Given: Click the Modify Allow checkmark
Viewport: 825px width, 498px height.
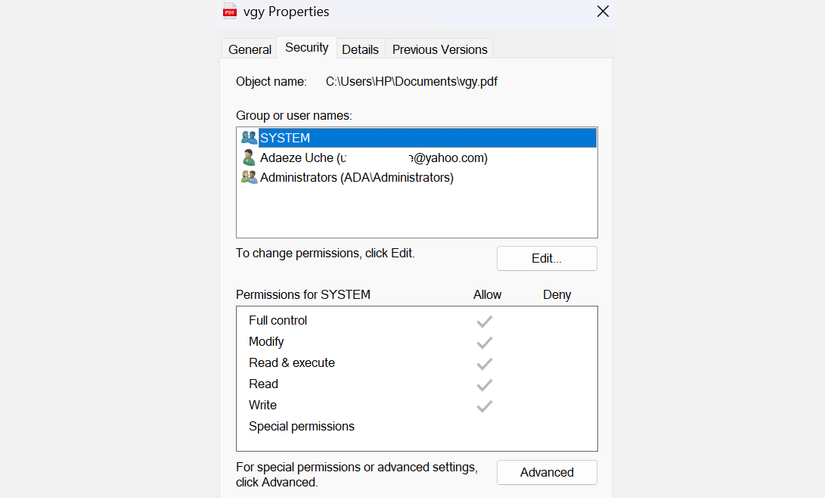Looking at the screenshot, I should tap(485, 342).
